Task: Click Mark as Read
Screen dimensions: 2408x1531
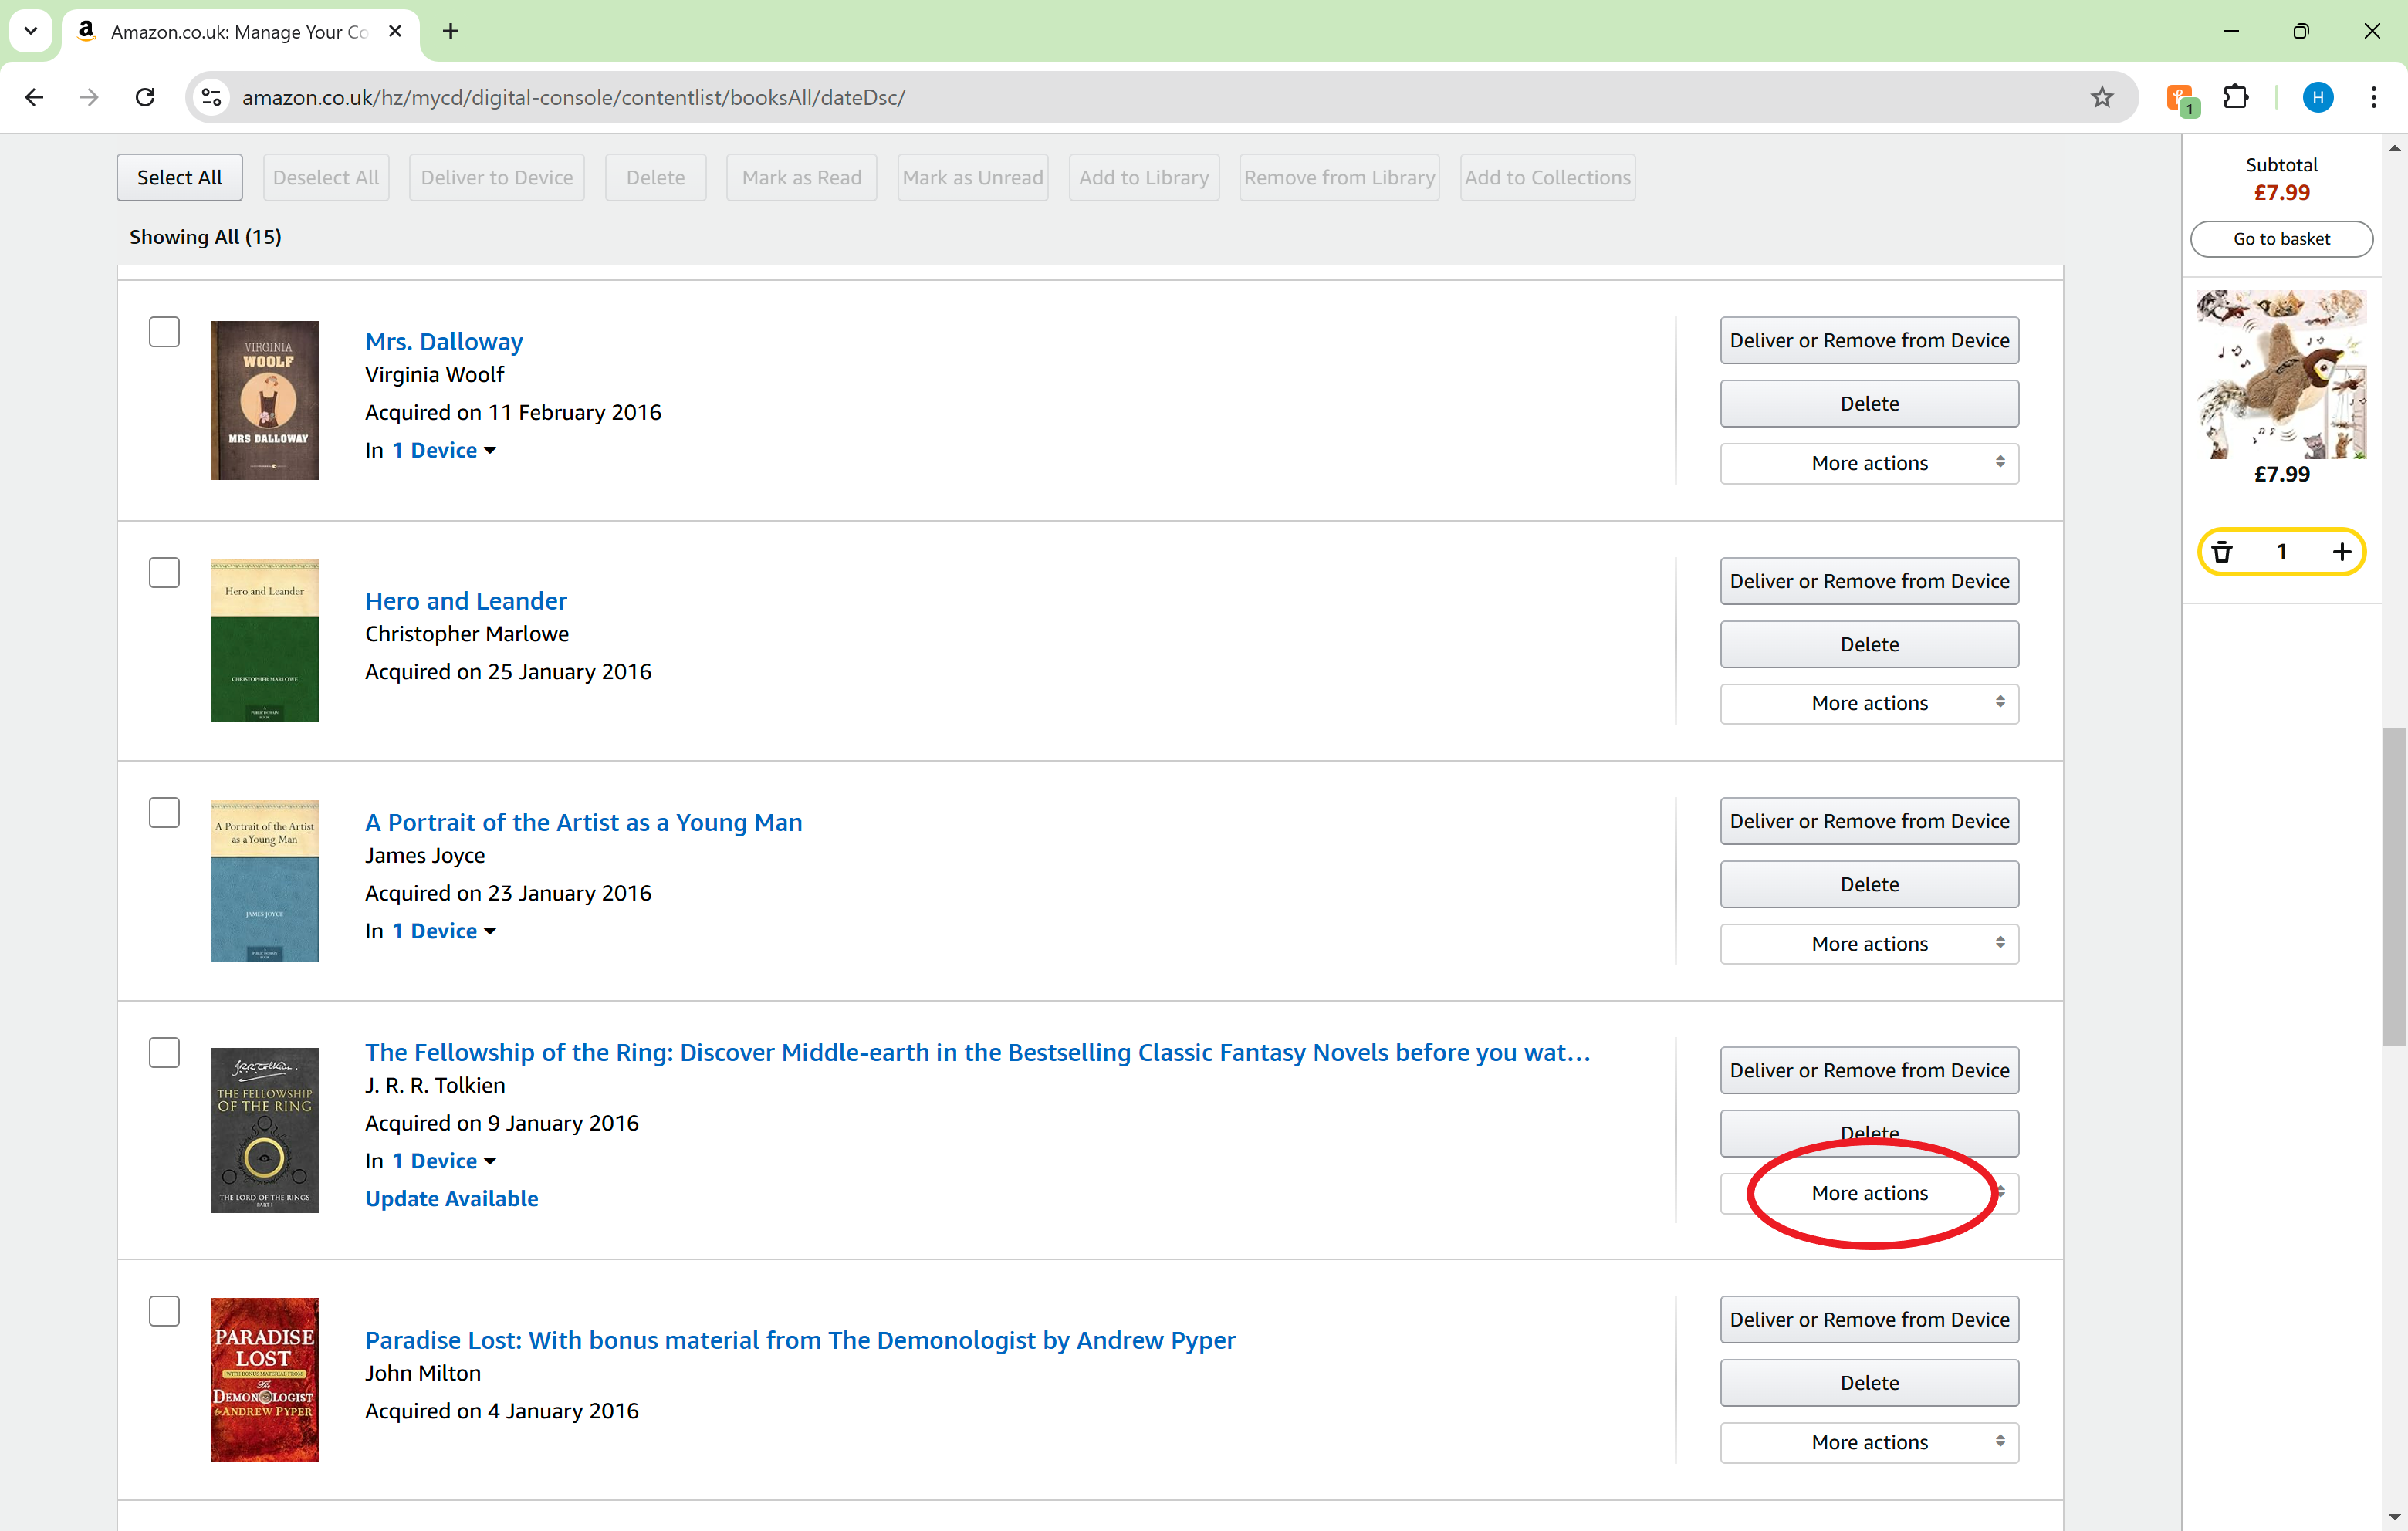Action: click(x=802, y=178)
